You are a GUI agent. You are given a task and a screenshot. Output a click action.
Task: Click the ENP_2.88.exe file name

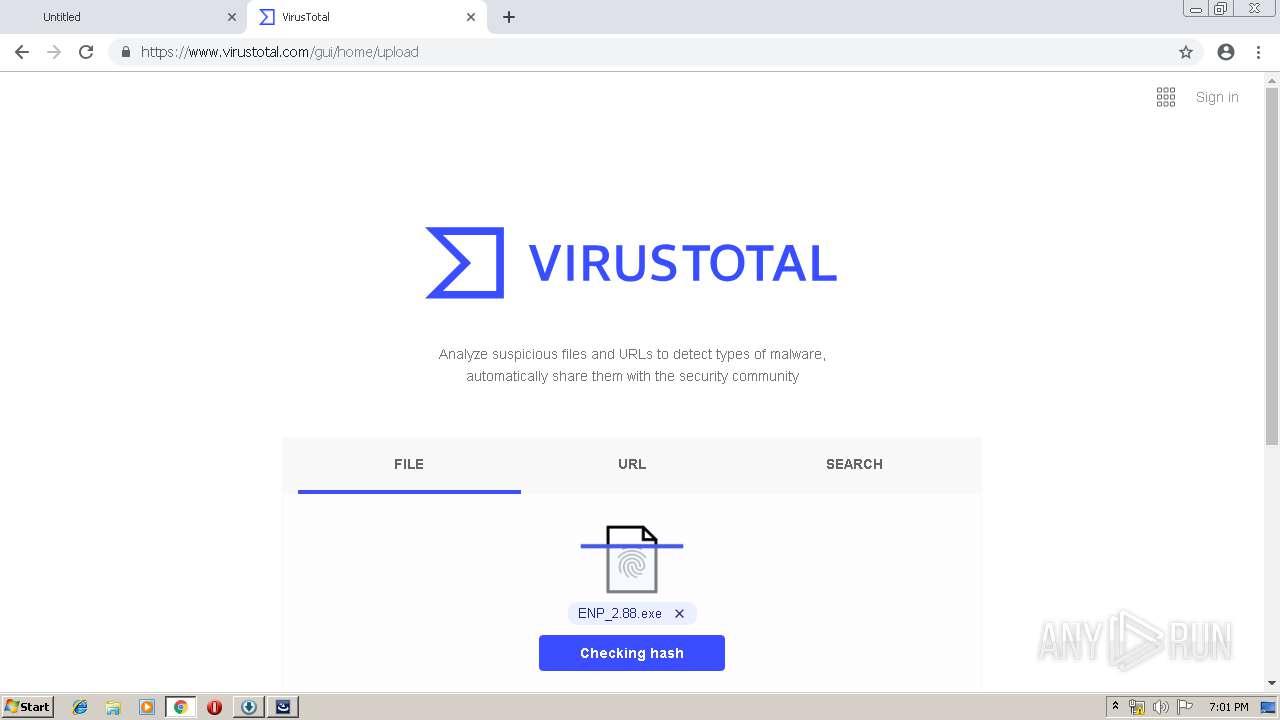coord(620,614)
